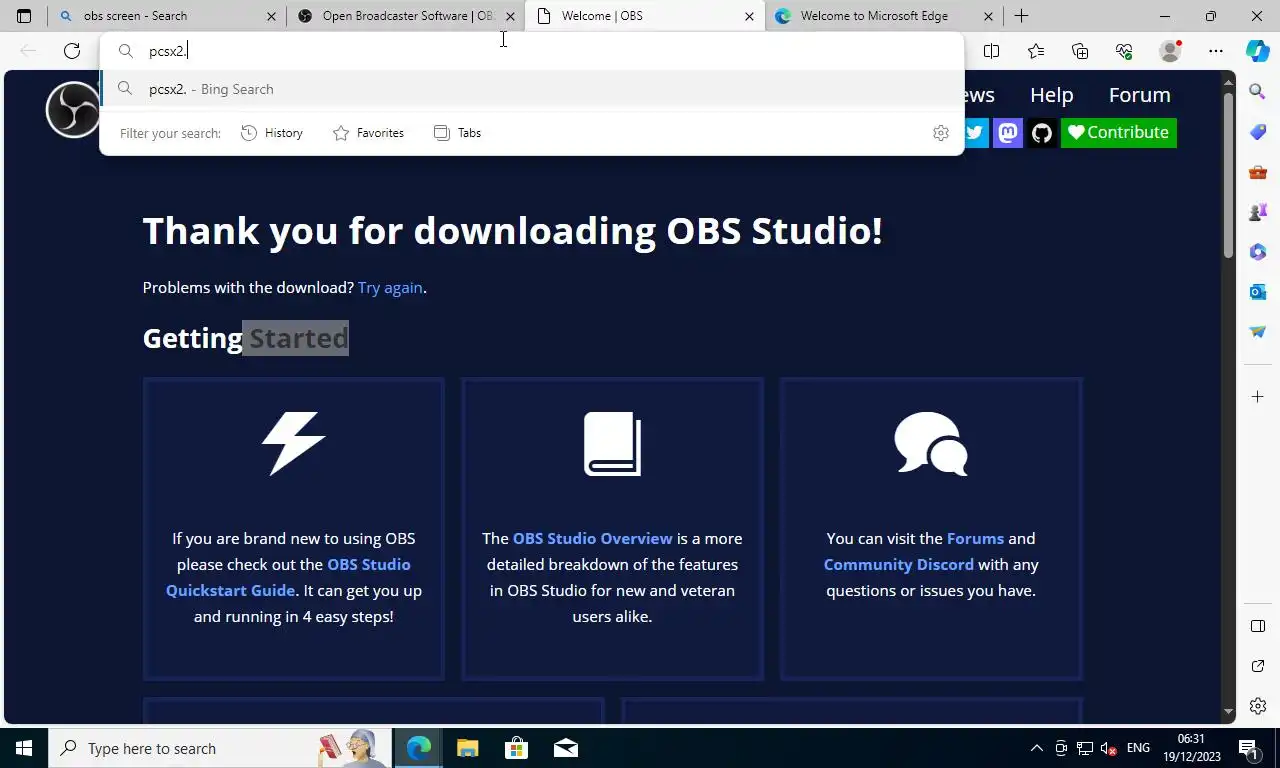Open the tab actions menu icon

click(24, 16)
